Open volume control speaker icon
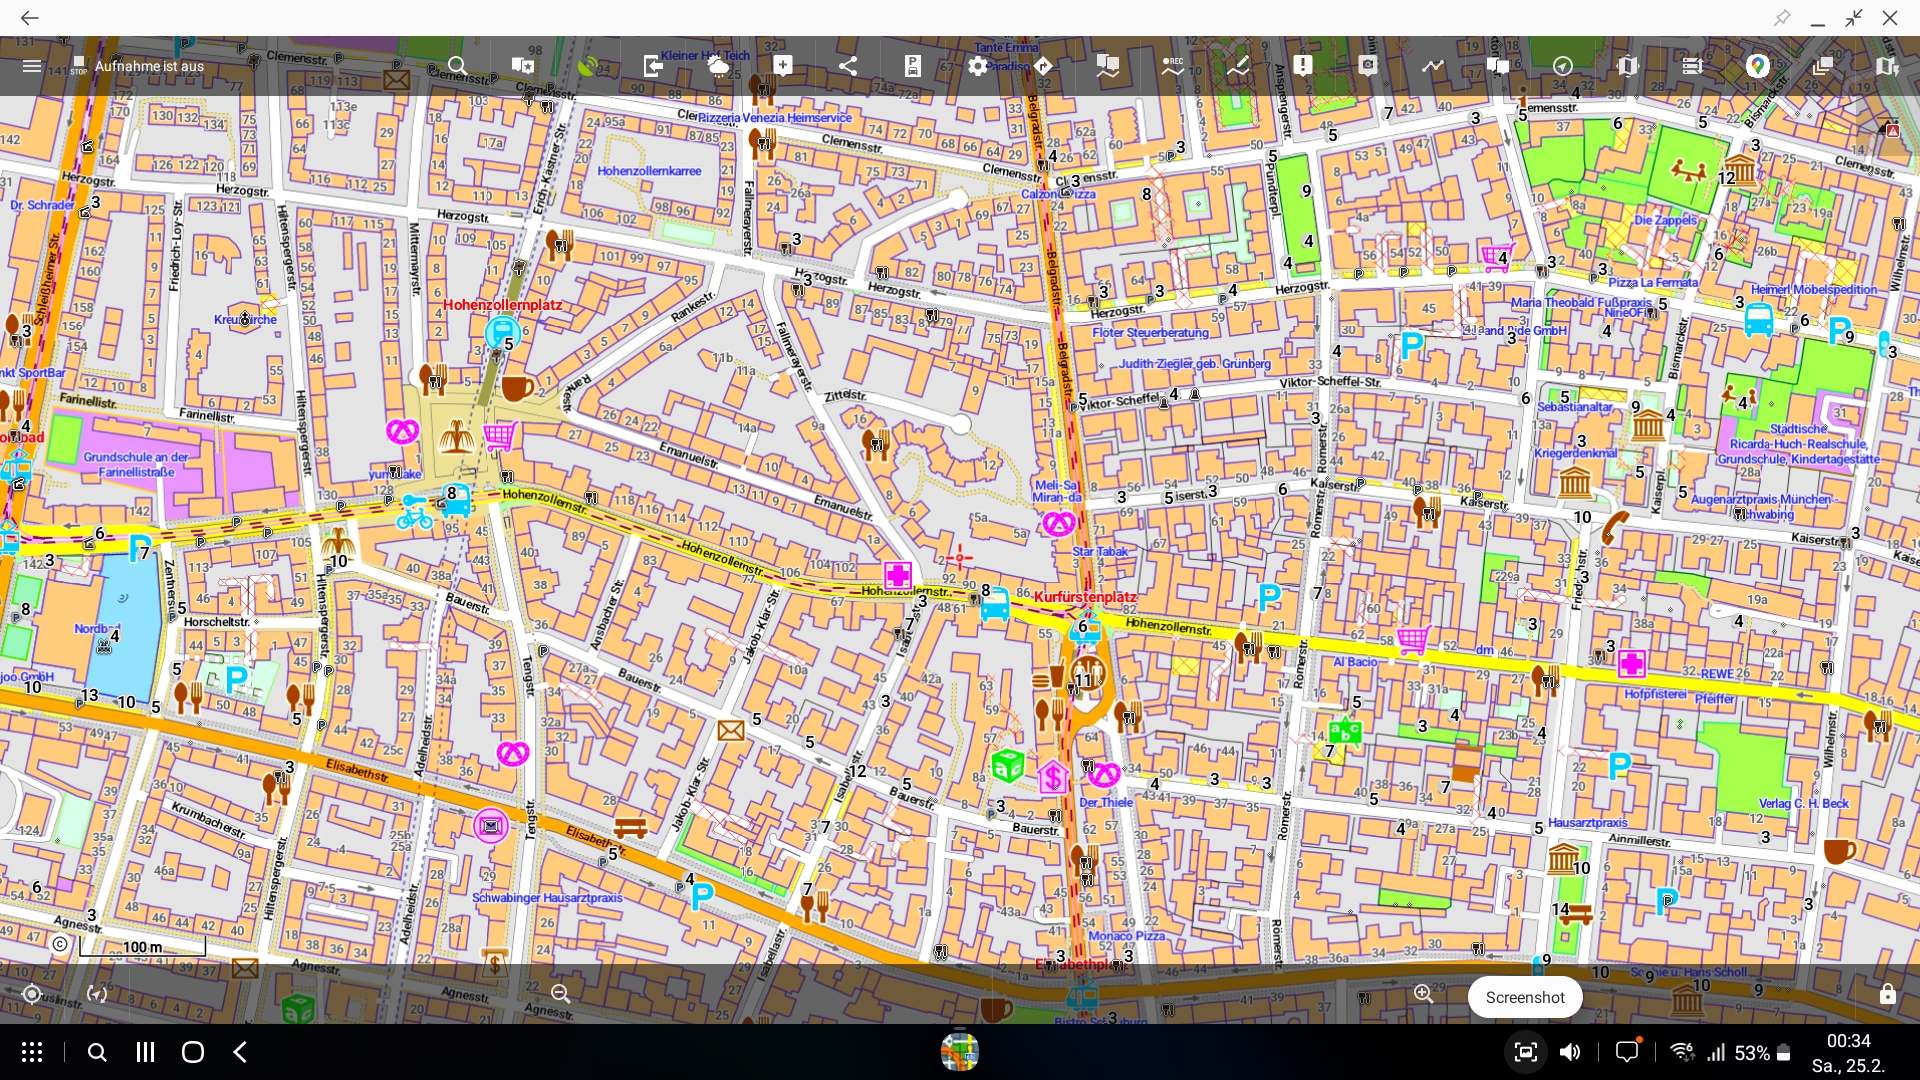 (x=1571, y=1052)
